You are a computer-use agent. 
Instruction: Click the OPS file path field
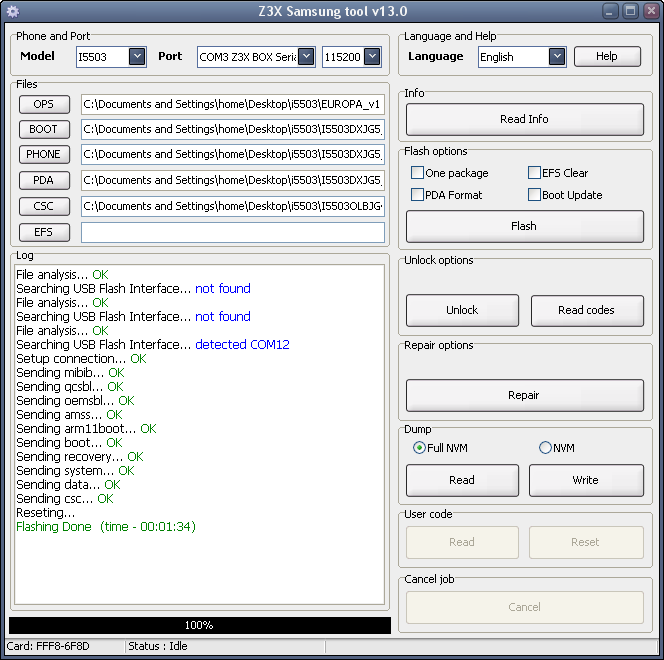point(232,104)
